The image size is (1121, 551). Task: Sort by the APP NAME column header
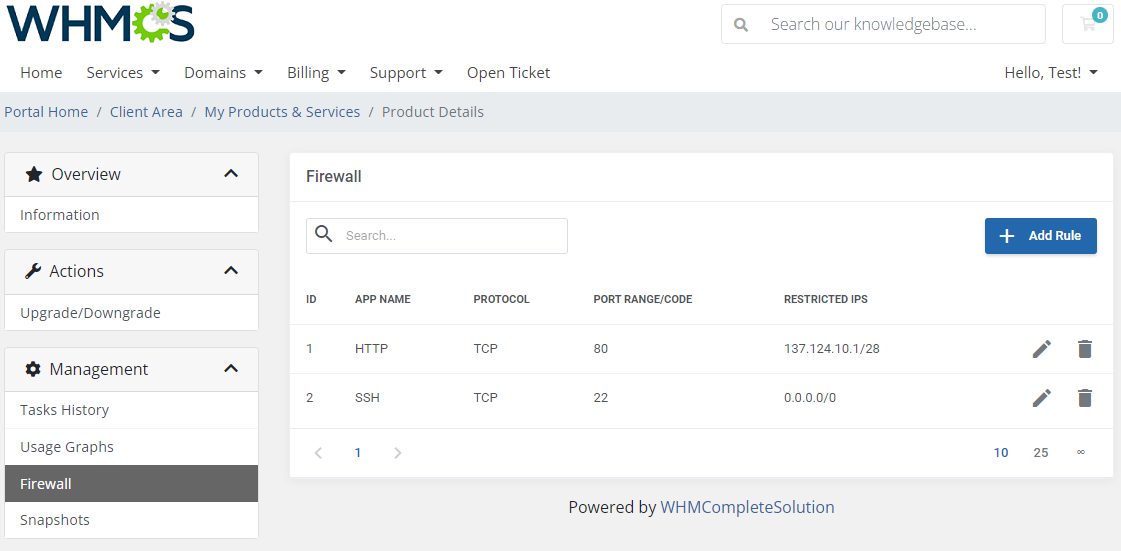pos(382,299)
